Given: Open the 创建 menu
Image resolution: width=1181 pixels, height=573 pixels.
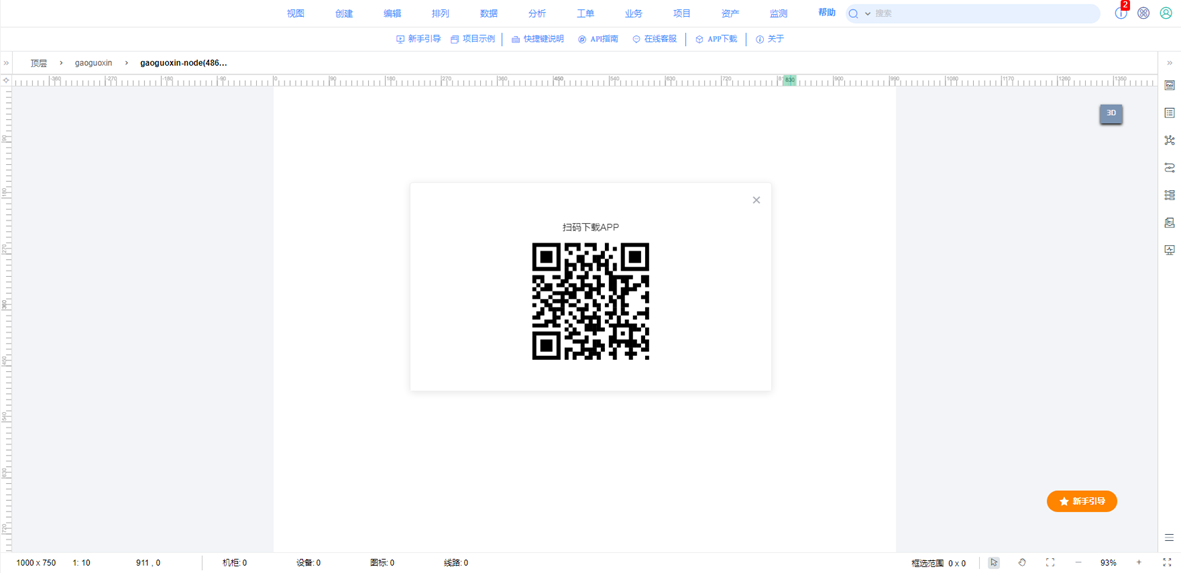Looking at the screenshot, I should click(344, 14).
